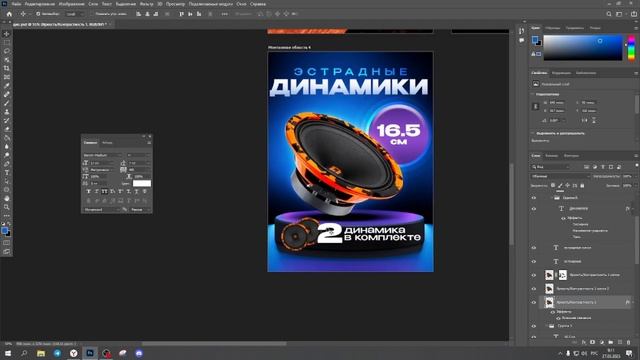Switch to the Библиотеки tab
This screenshot has width=640, height=360.
[x=586, y=73]
